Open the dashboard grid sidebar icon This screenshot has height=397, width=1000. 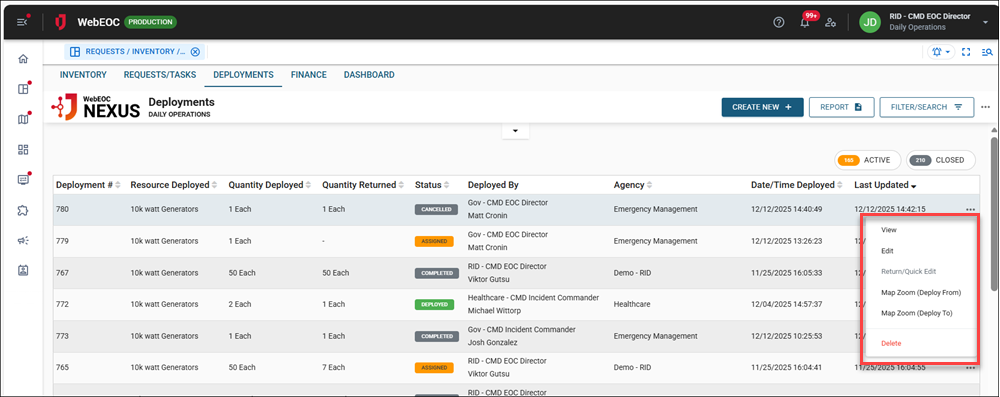23,149
